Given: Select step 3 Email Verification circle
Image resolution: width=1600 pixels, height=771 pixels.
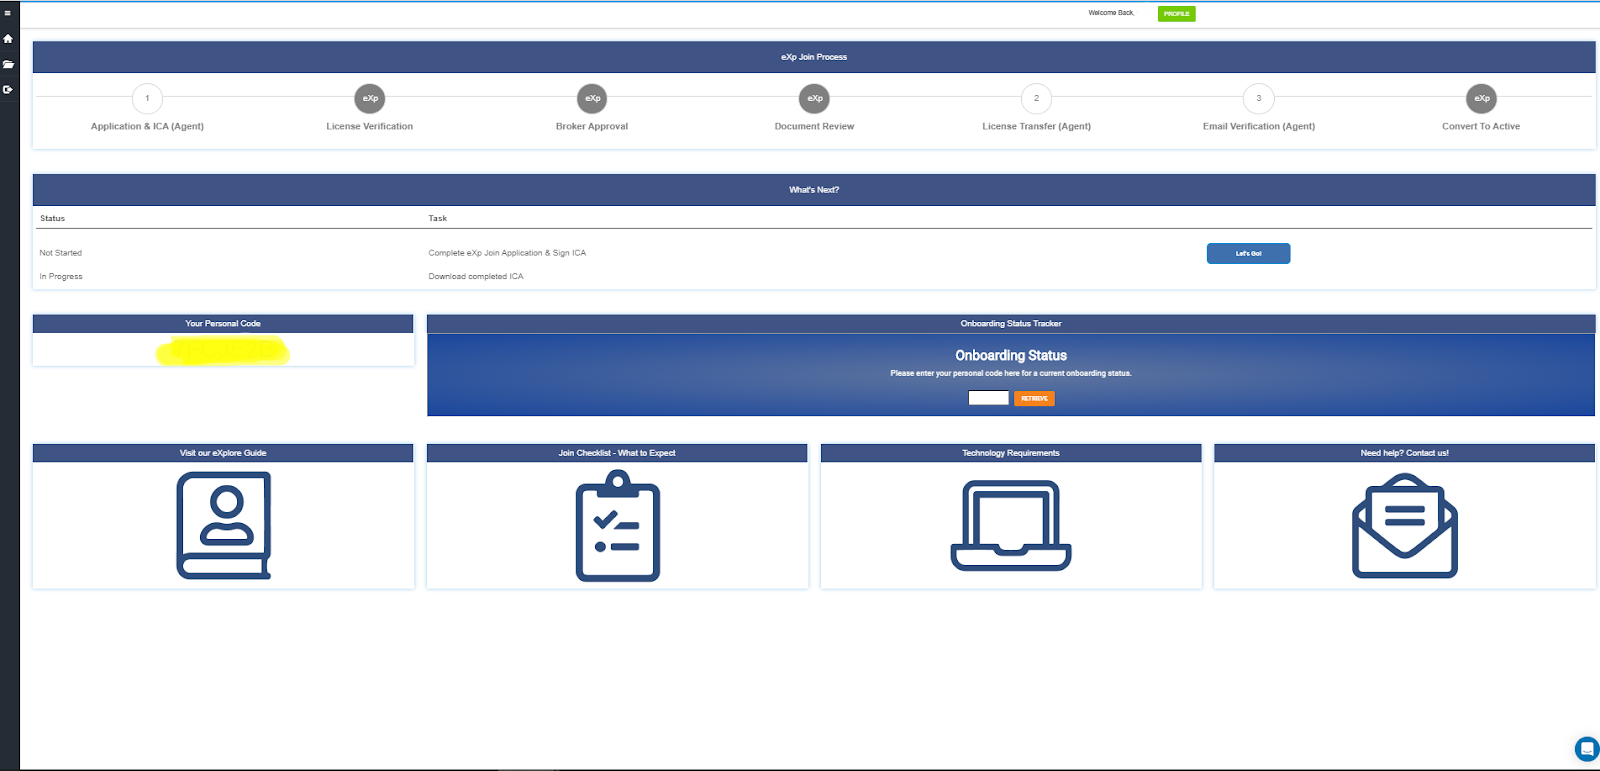Looking at the screenshot, I should coord(1259,98).
